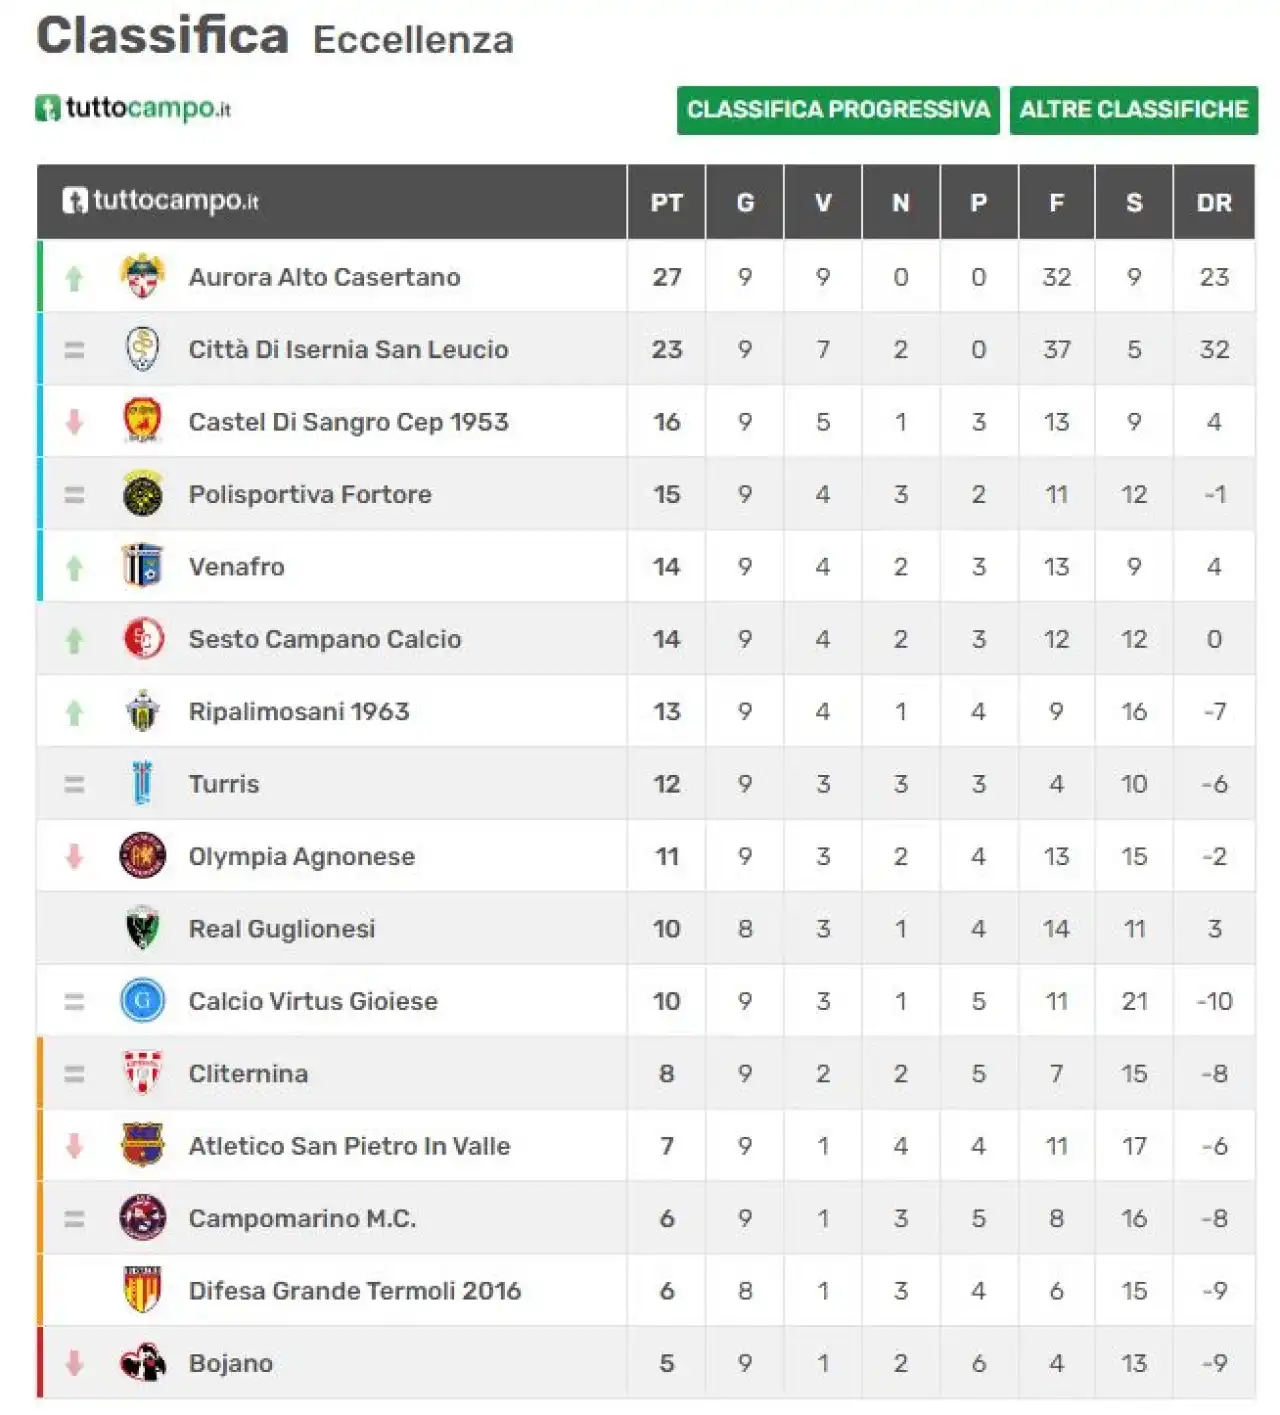Click the Turris team crest
This screenshot has height=1415, width=1280.
tap(142, 783)
